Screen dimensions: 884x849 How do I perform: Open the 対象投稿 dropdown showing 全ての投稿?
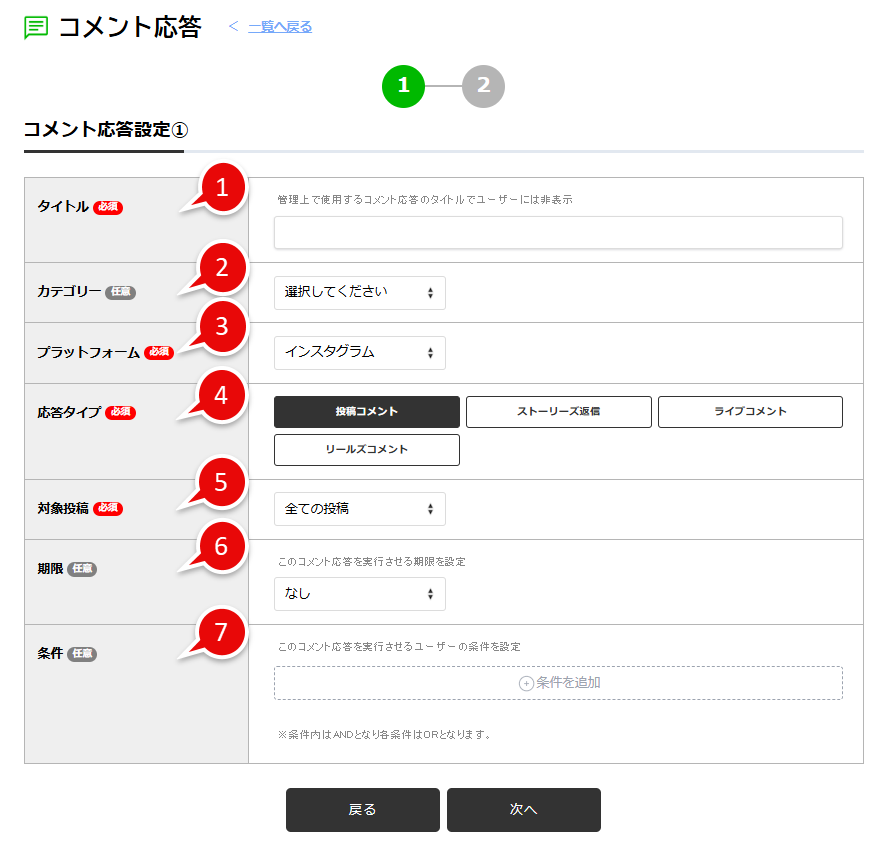(x=359, y=508)
